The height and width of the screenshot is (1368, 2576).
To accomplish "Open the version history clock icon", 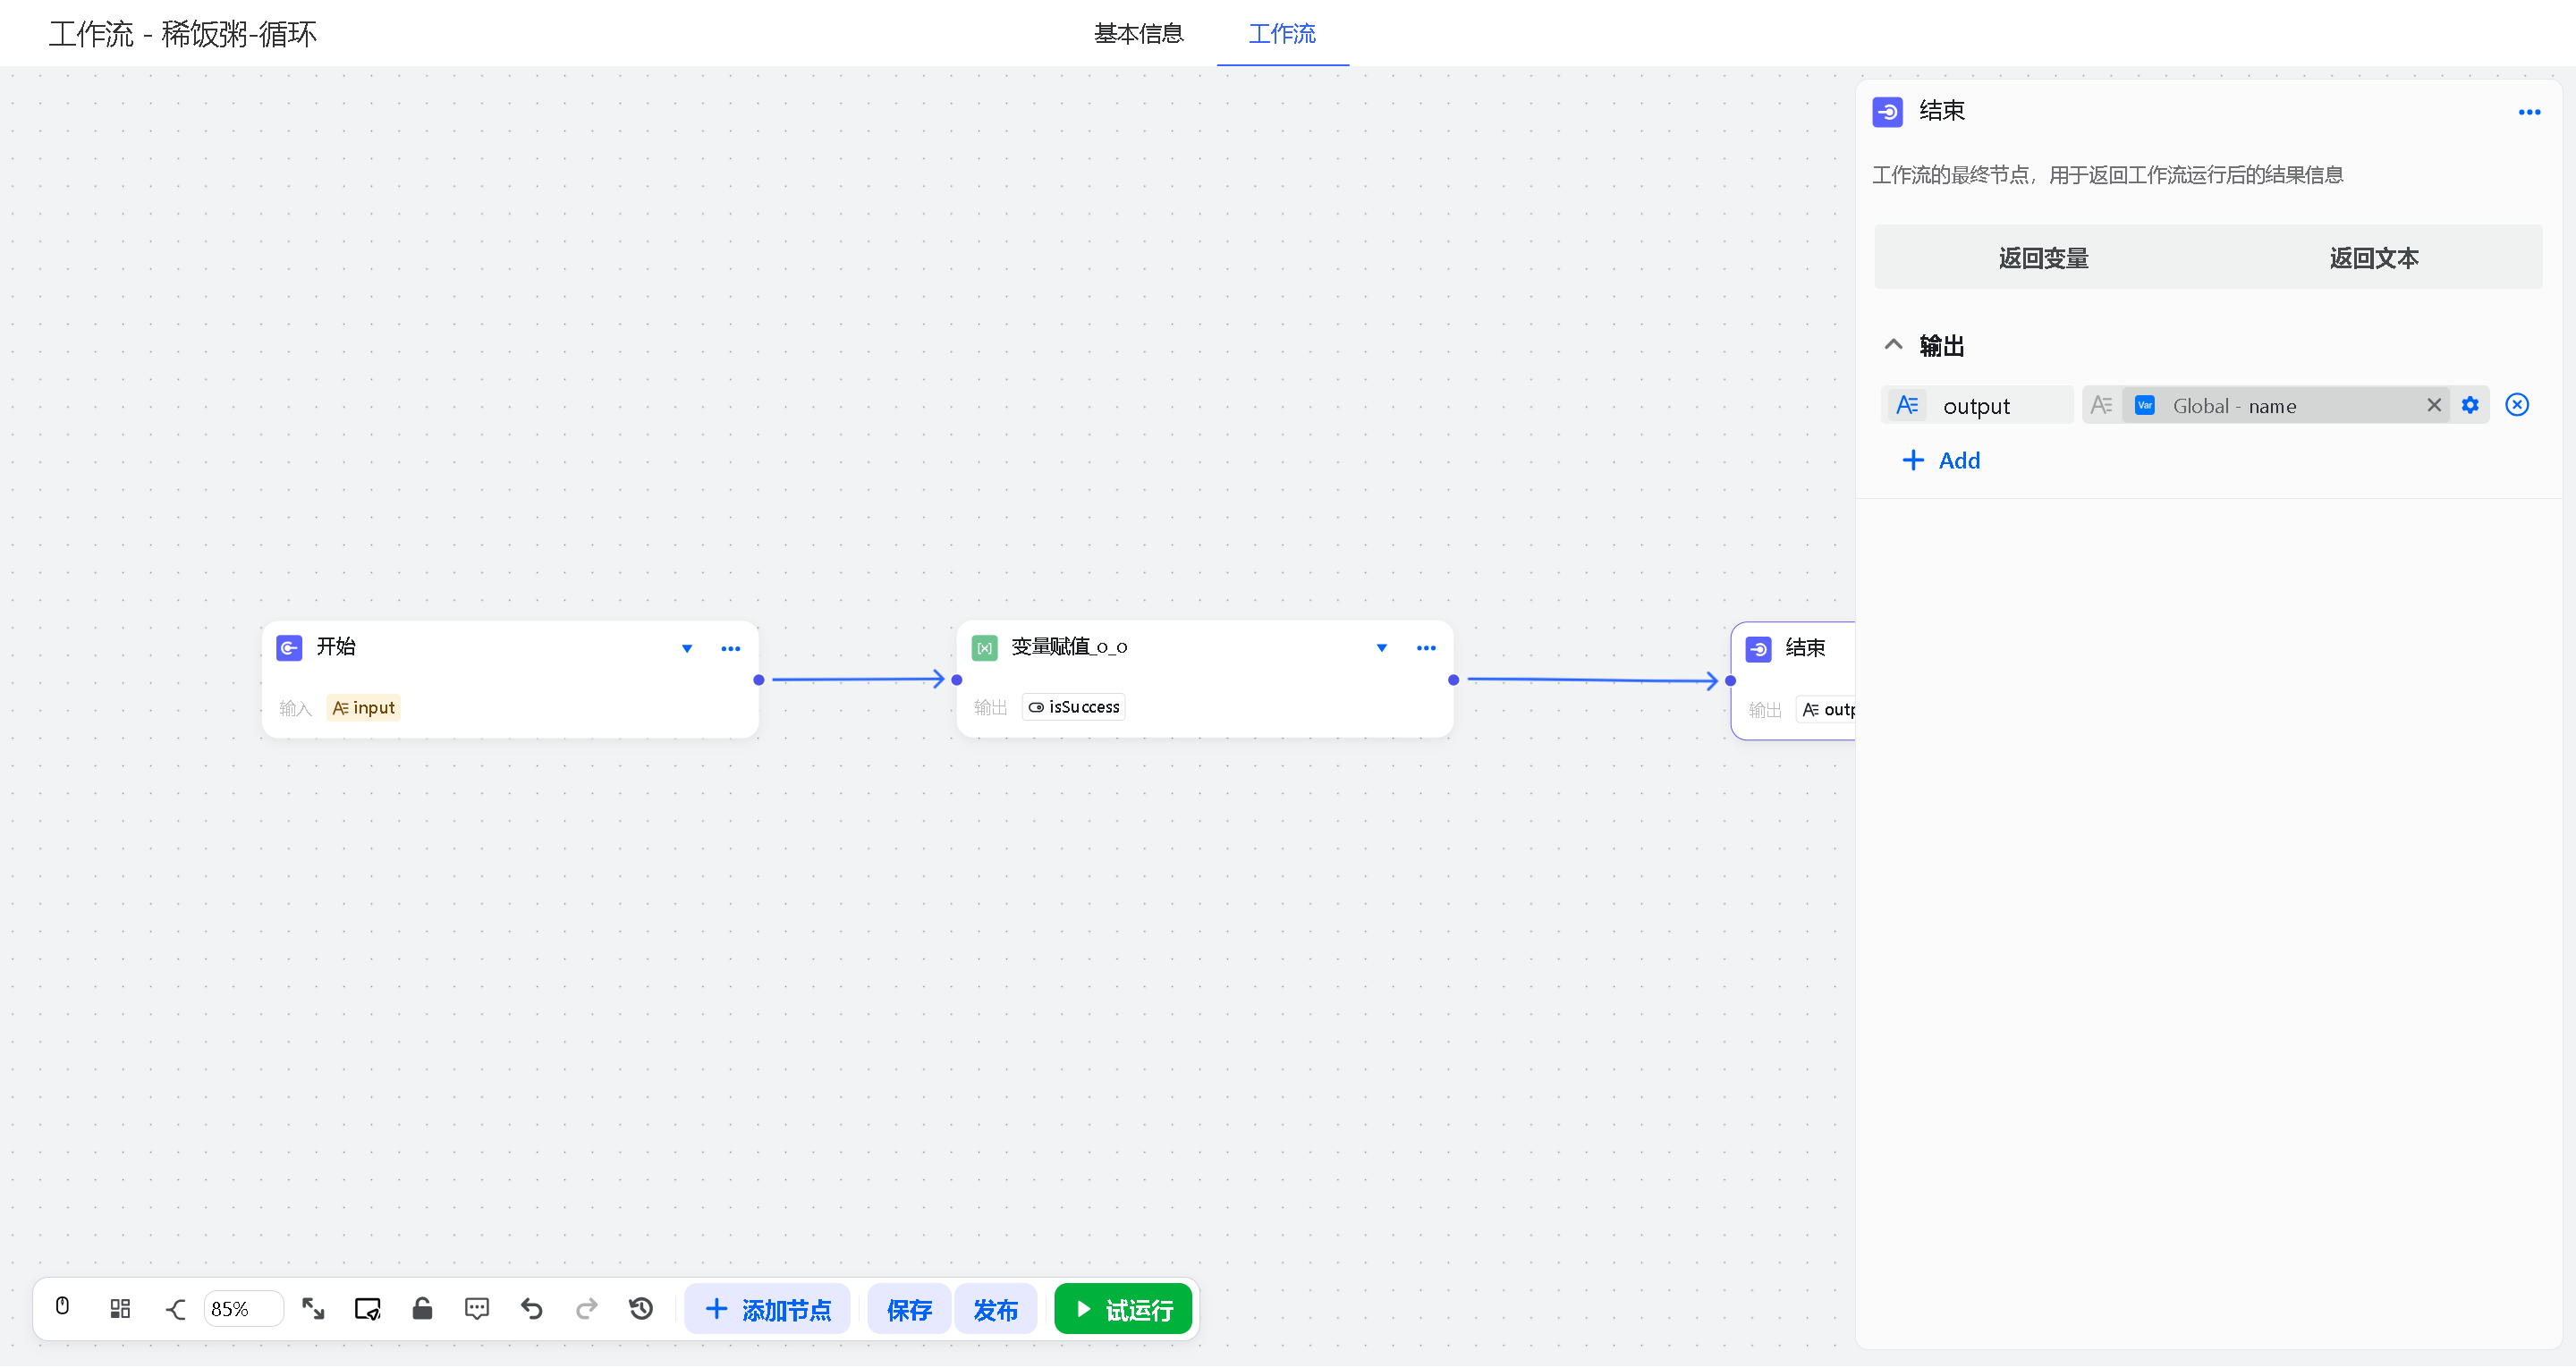I will [x=641, y=1309].
